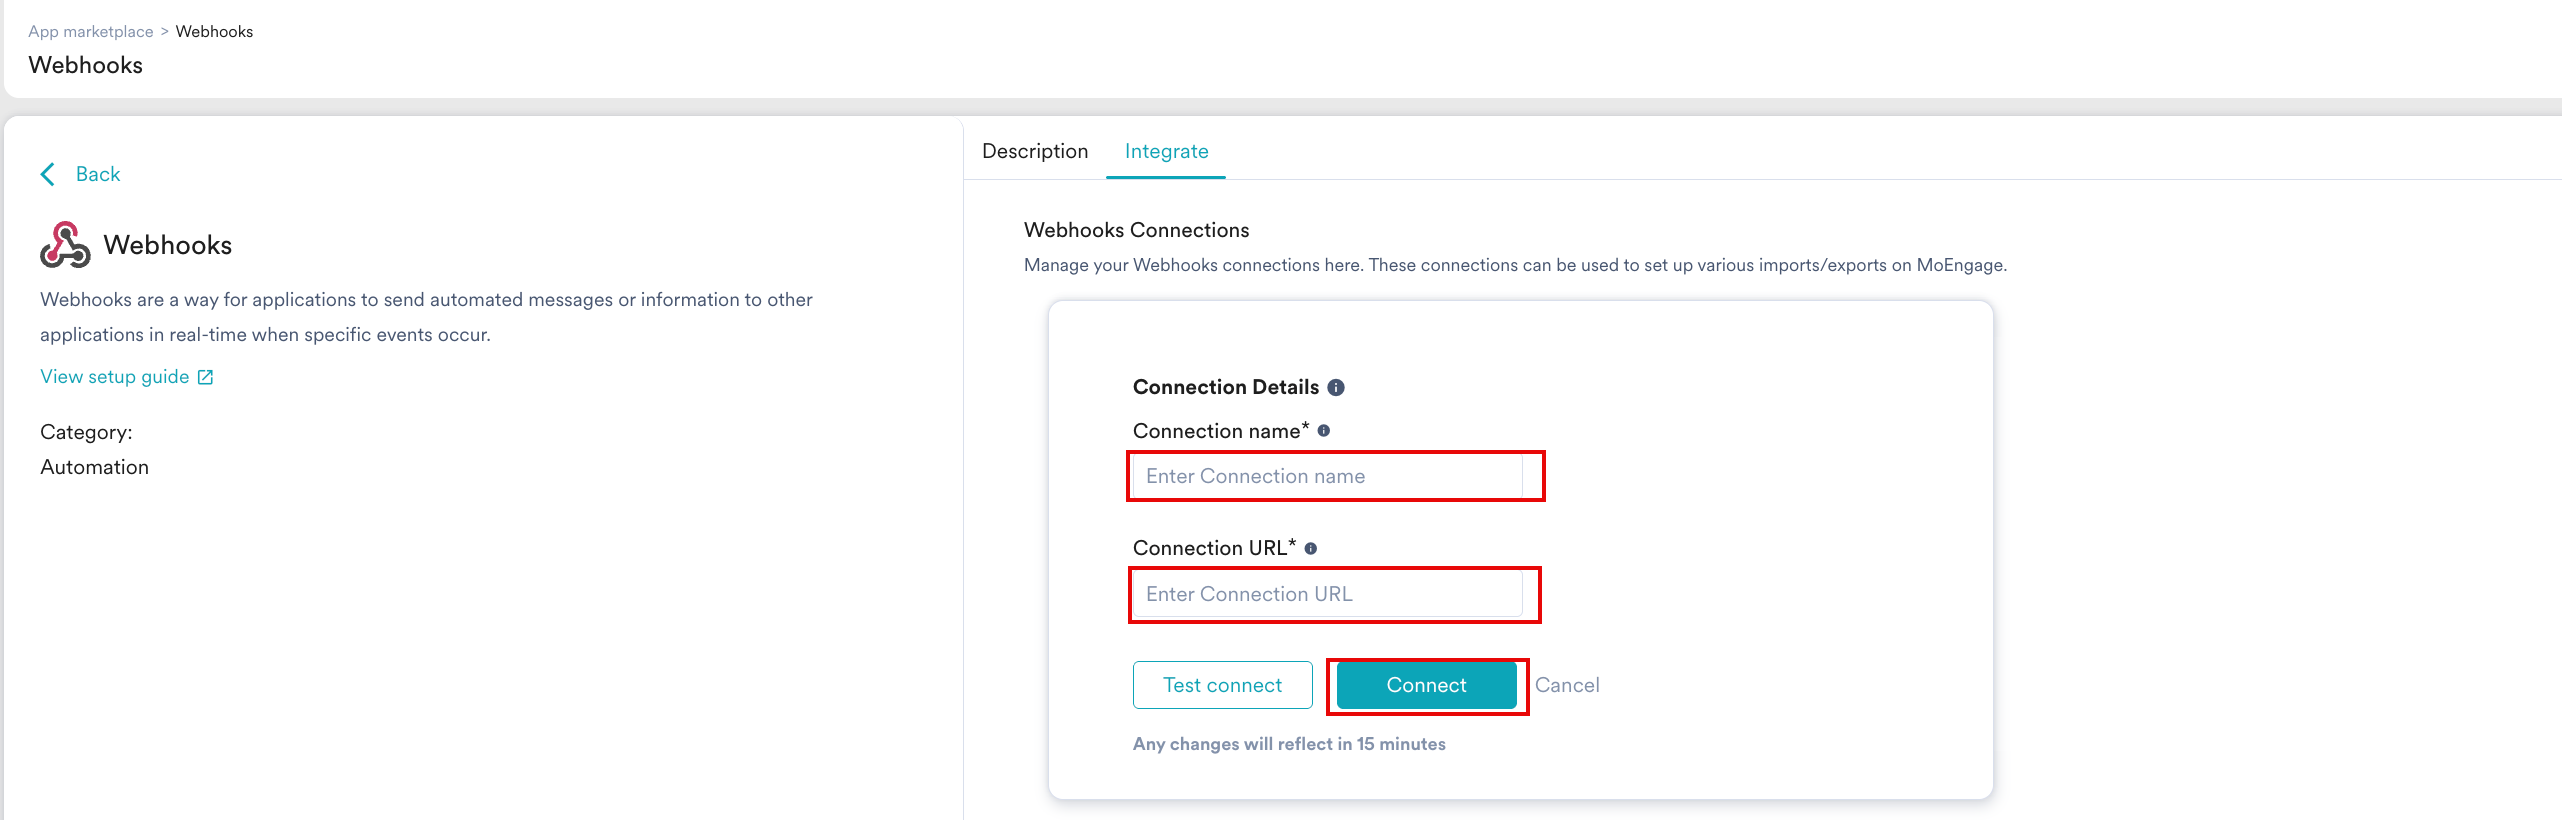Focus the Enter Connection URL field
Viewport: 2562px width, 820px height.
1327,595
